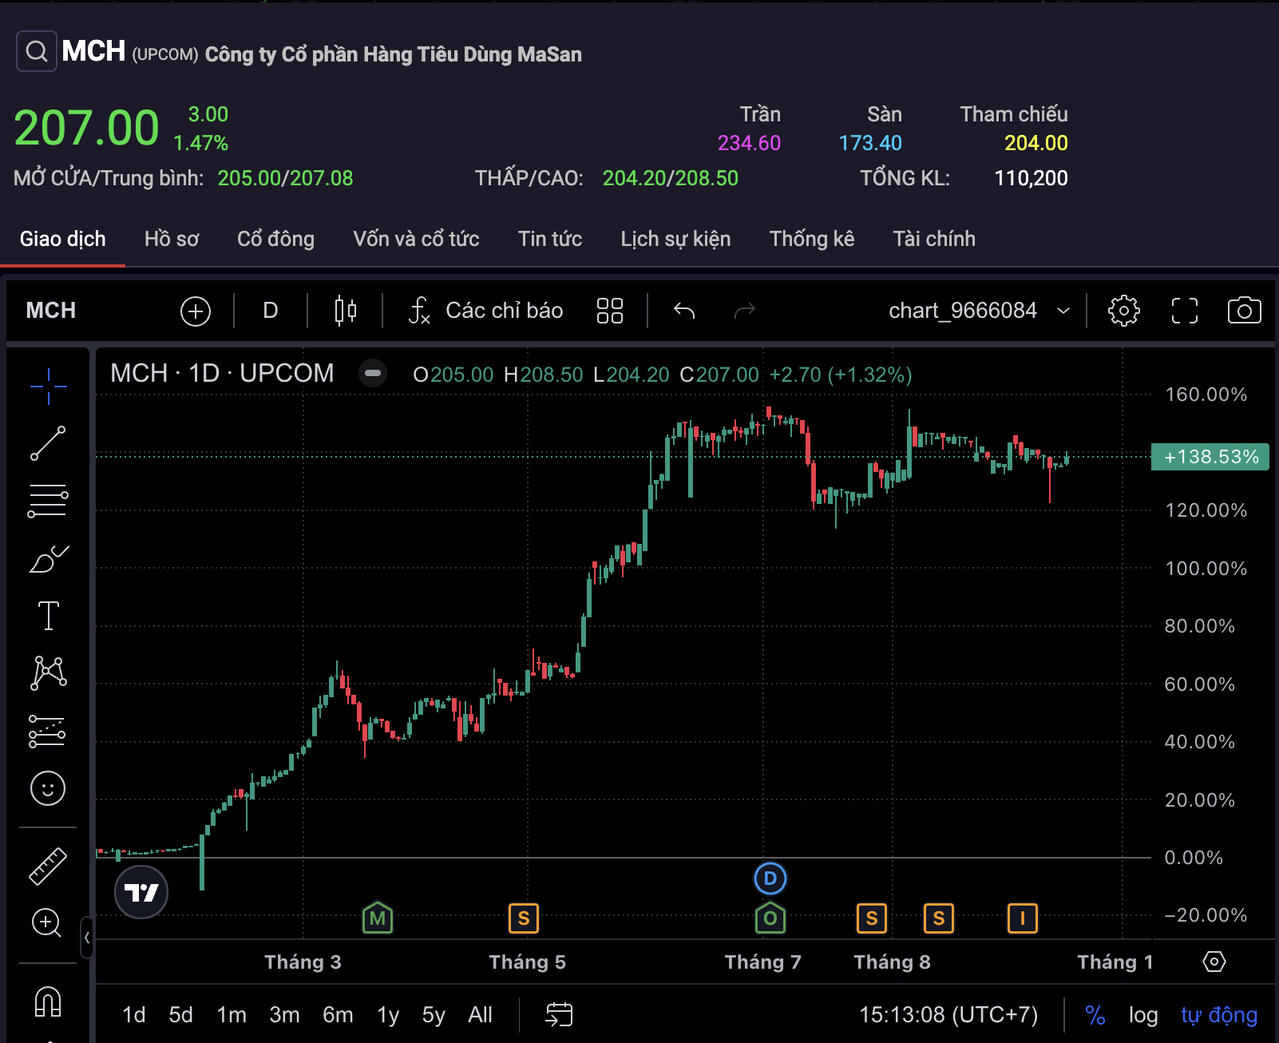Open the candlestick chart type menu
1279x1043 pixels.
coord(345,311)
